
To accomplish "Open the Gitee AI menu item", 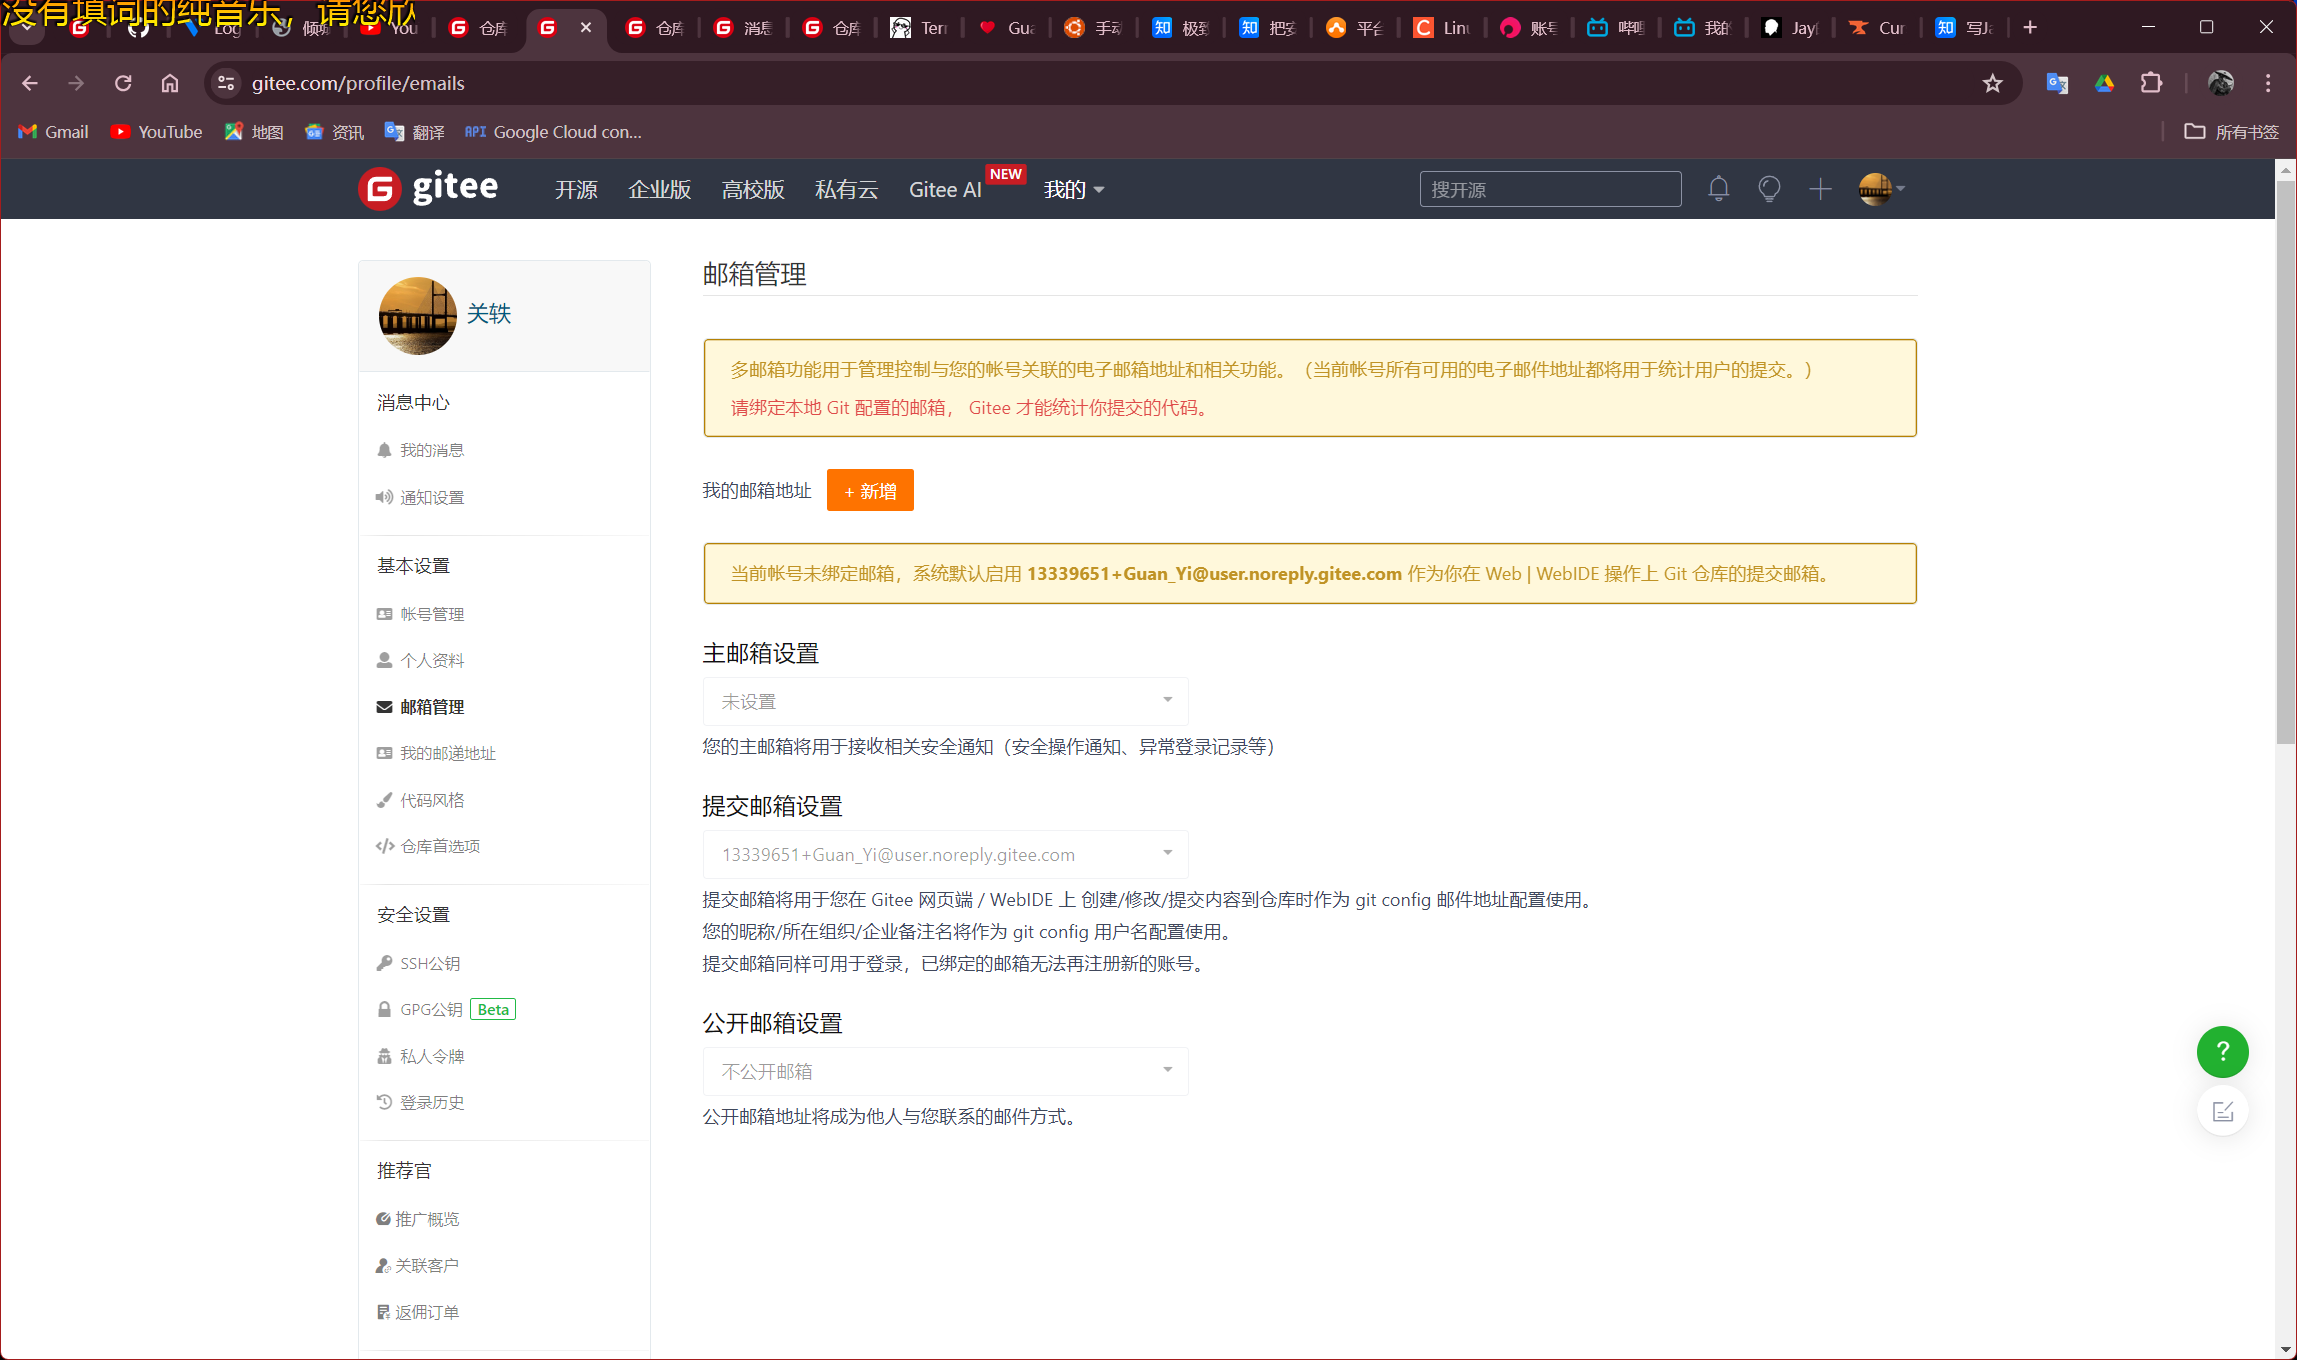I will pos(944,189).
